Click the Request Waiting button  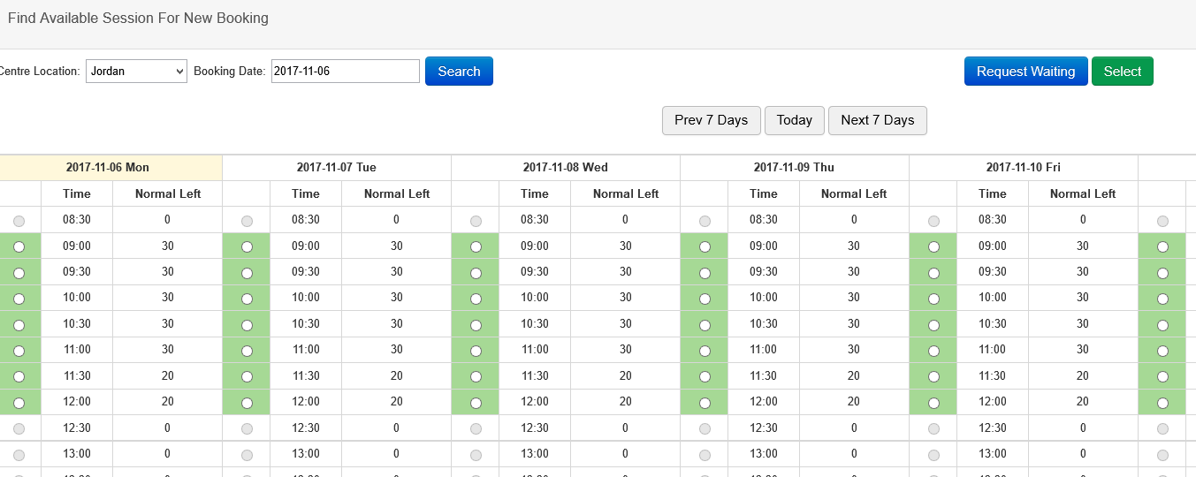(1025, 71)
